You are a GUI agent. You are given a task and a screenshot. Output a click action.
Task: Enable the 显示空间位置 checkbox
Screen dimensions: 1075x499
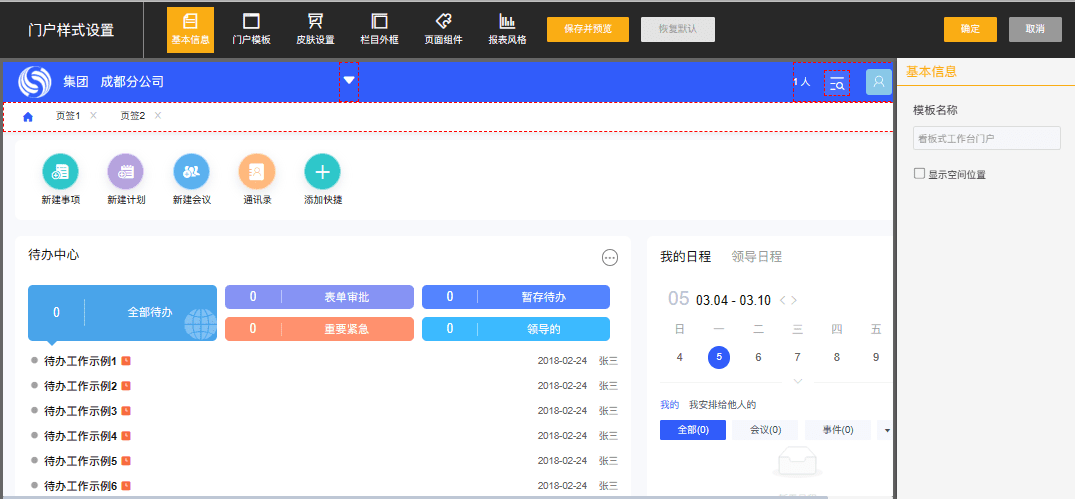pos(919,174)
